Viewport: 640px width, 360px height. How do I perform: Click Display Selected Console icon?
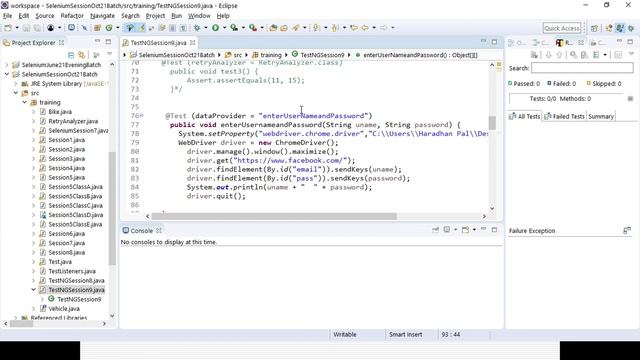pyautogui.click(x=447, y=230)
